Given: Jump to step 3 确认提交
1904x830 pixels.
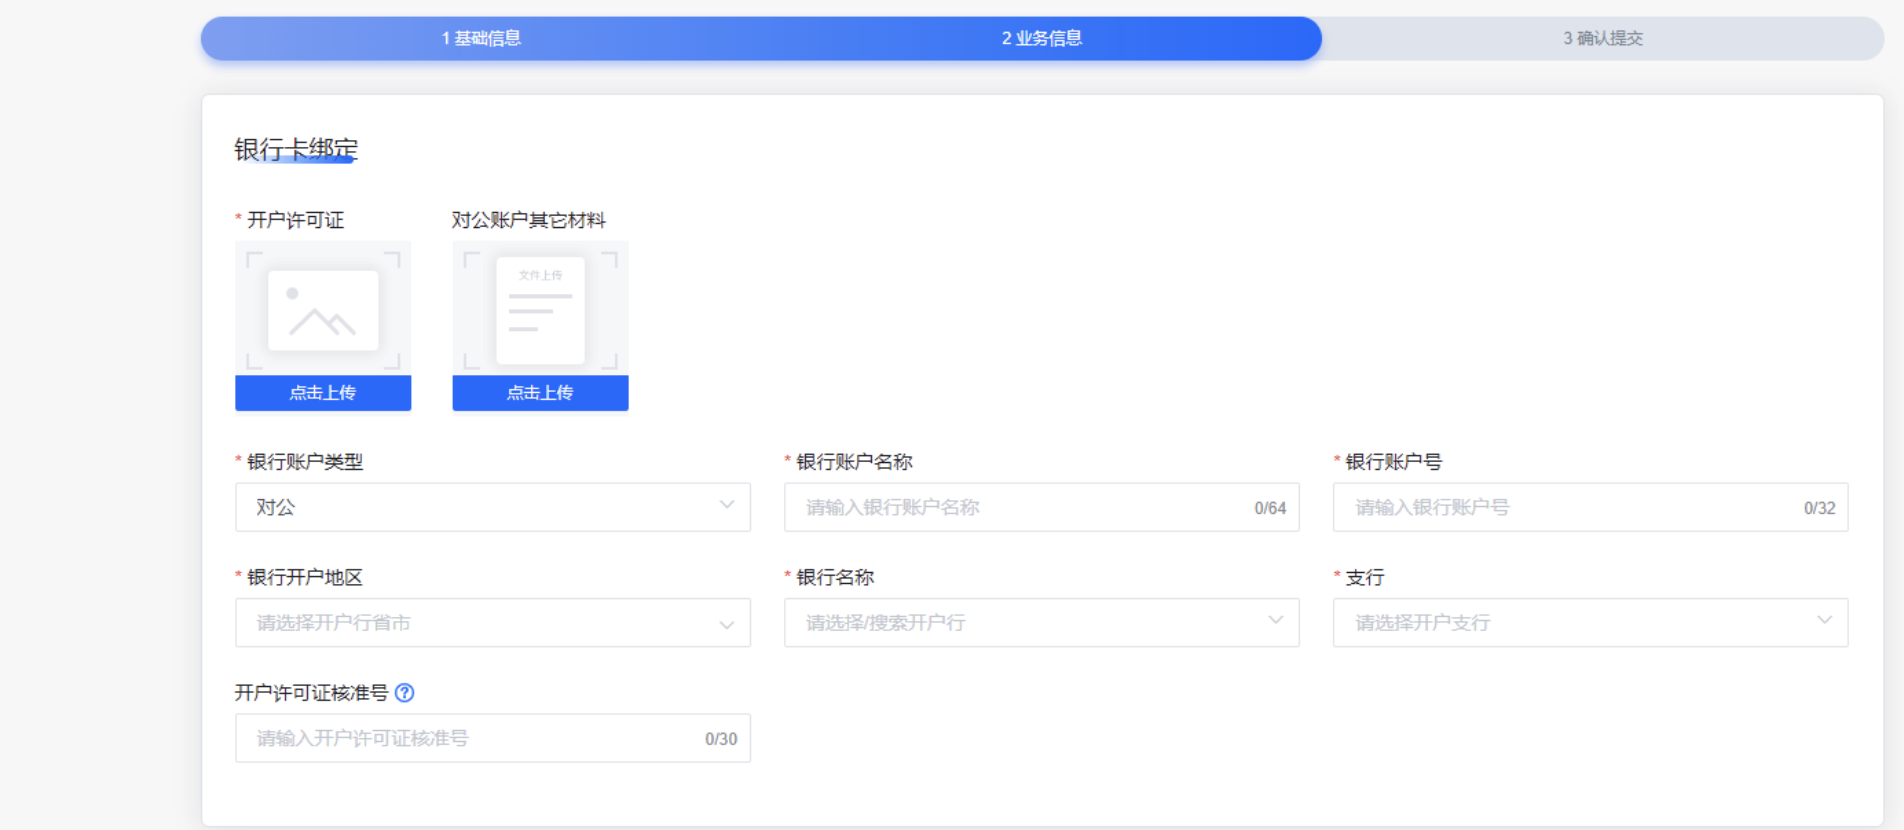Looking at the screenshot, I should 1602,38.
